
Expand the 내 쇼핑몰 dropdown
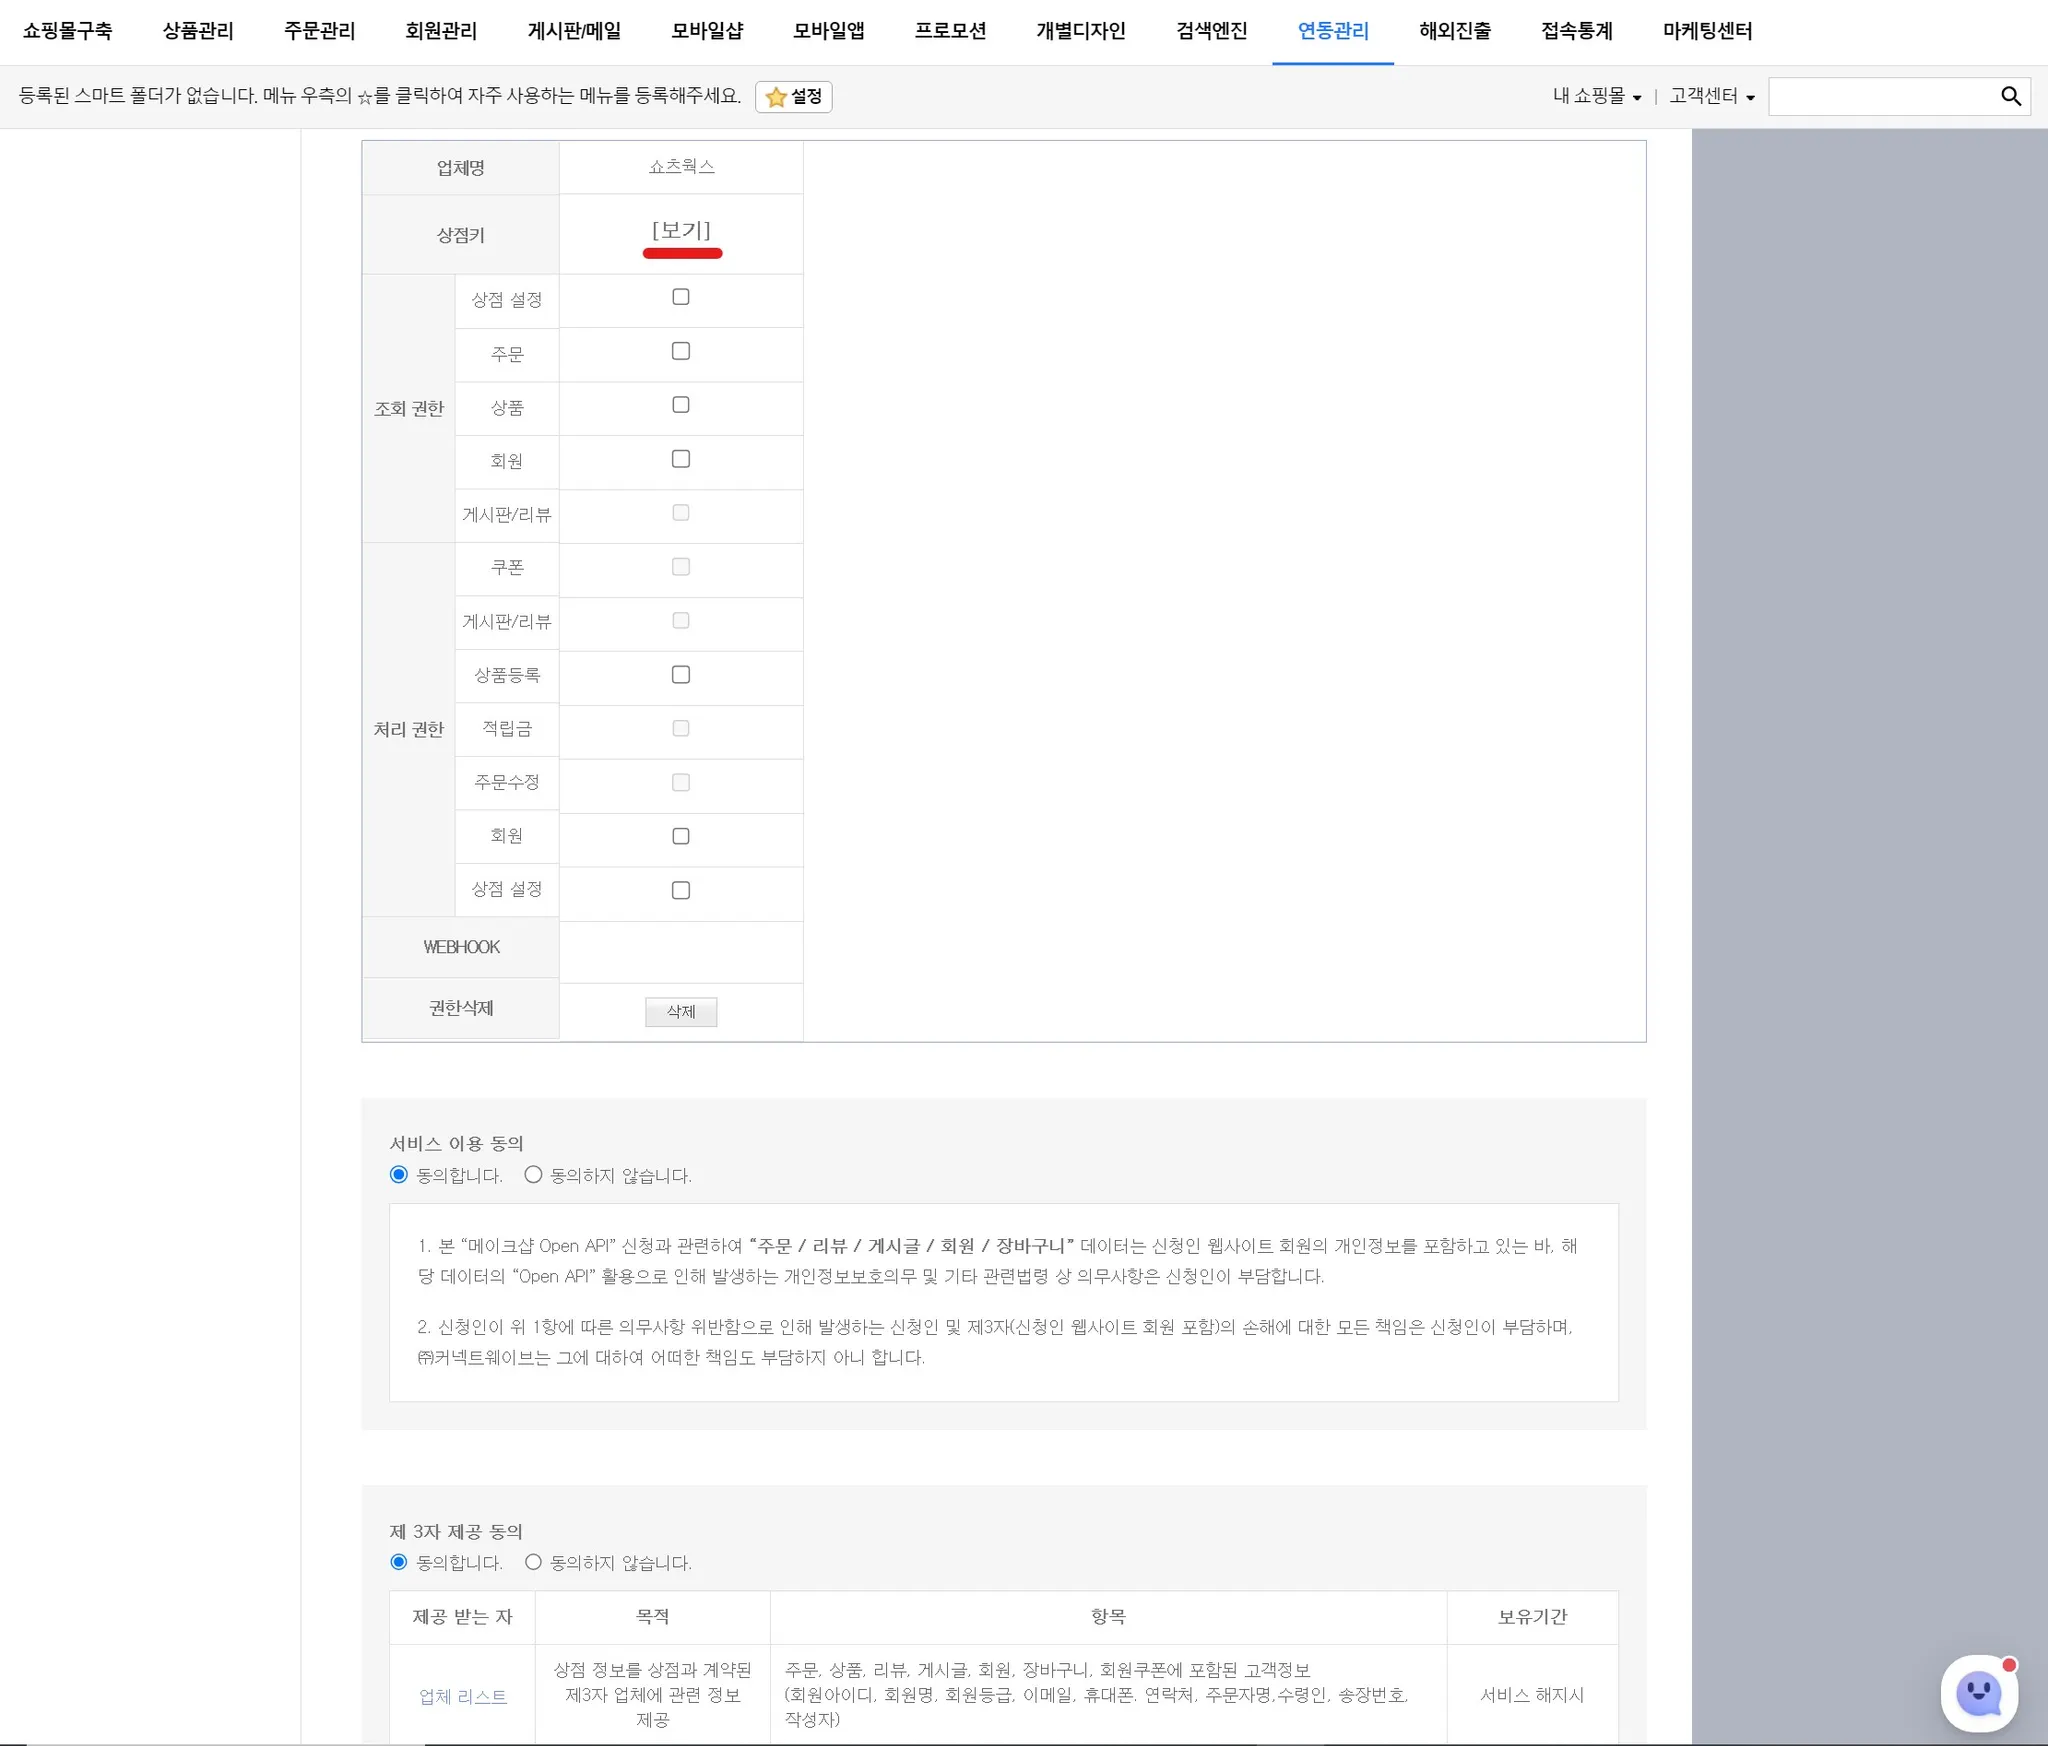click(x=1597, y=96)
